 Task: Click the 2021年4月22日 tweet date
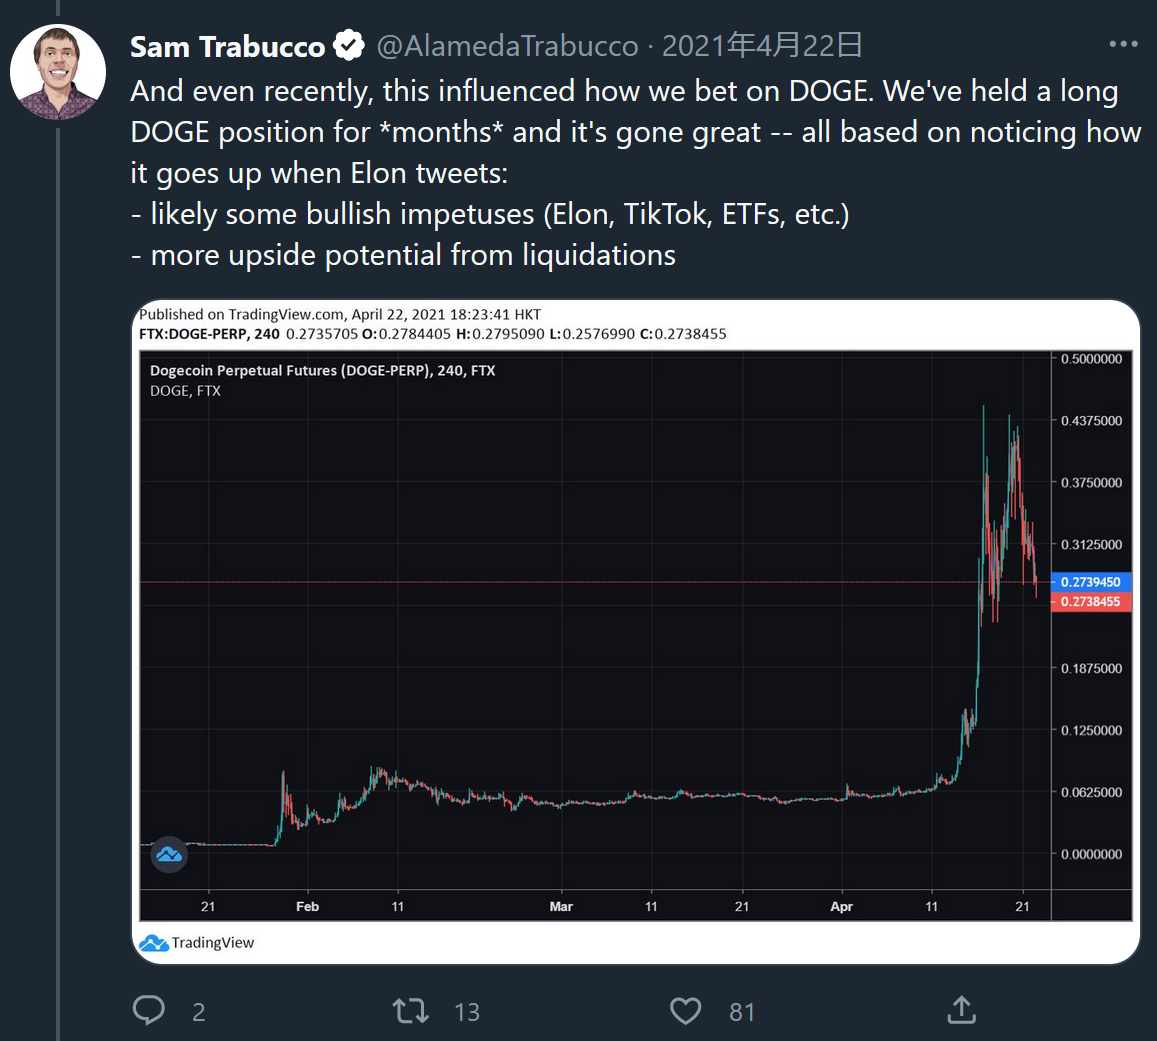tap(762, 46)
